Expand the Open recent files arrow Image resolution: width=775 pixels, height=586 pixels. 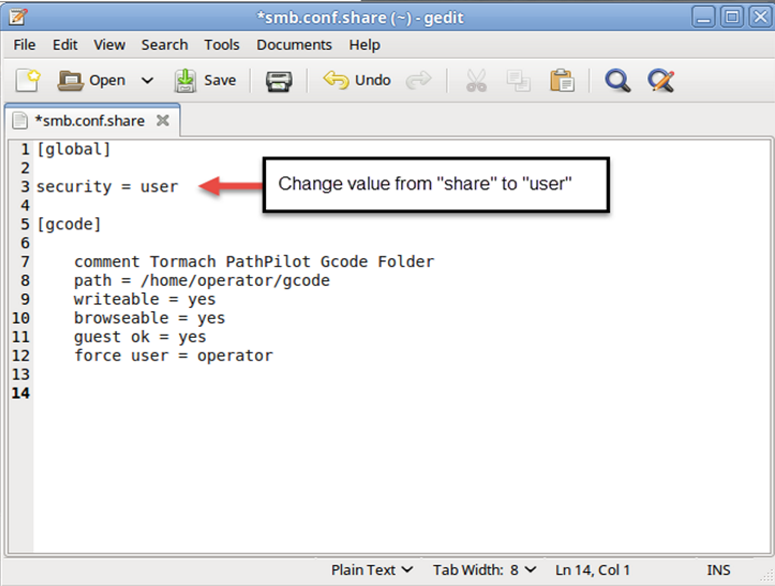click(x=147, y=80)
